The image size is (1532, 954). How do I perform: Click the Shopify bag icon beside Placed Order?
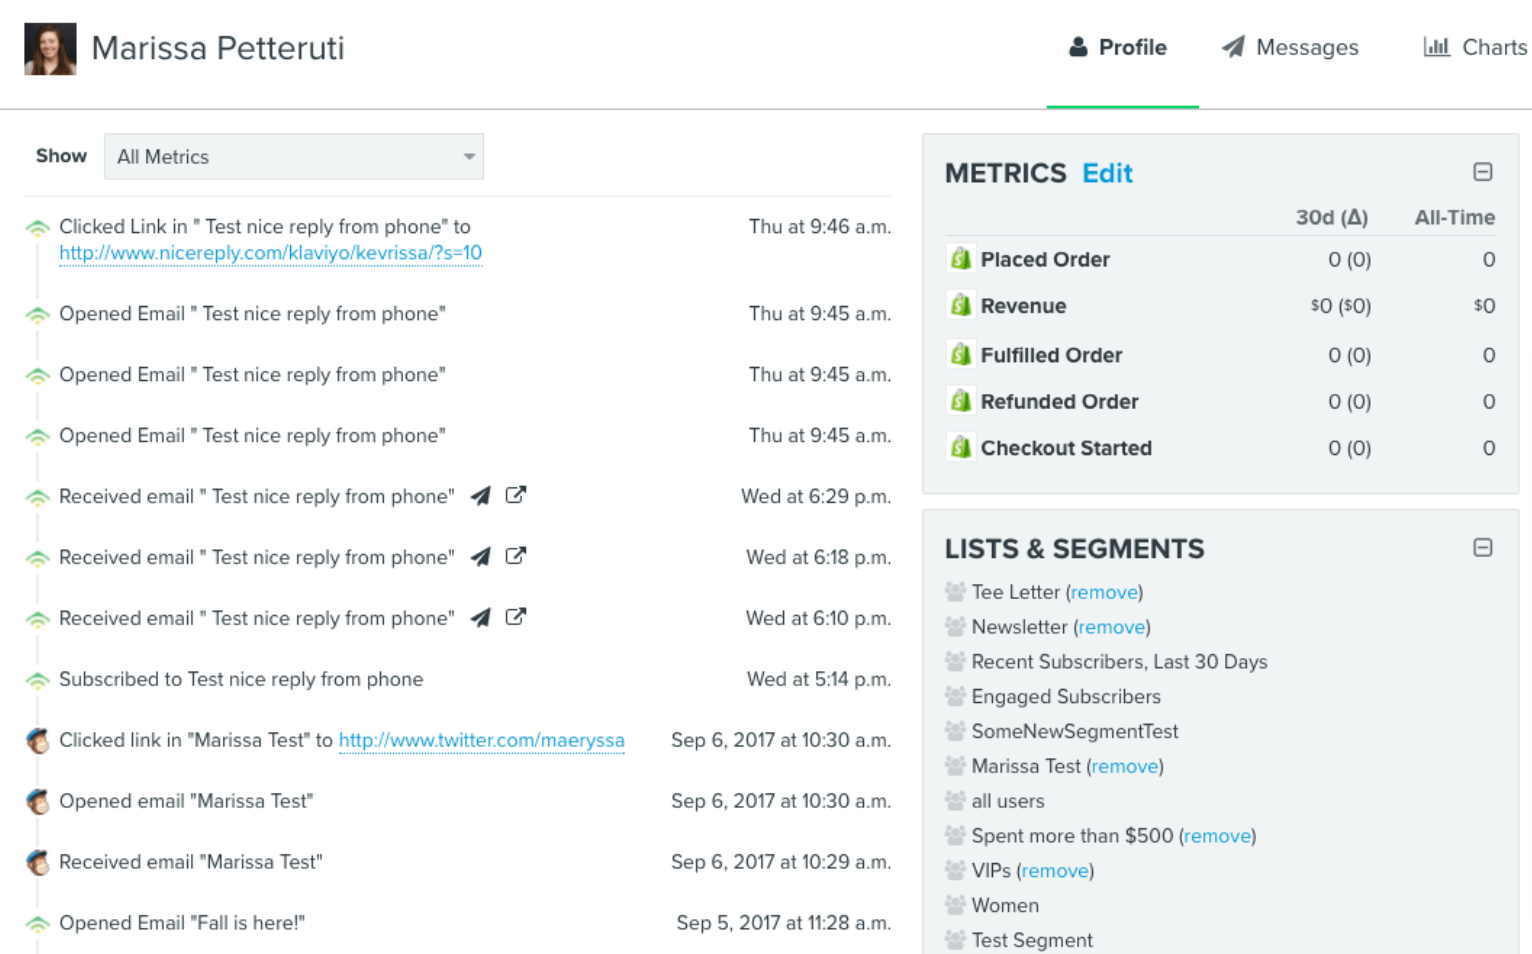point(960,258)
